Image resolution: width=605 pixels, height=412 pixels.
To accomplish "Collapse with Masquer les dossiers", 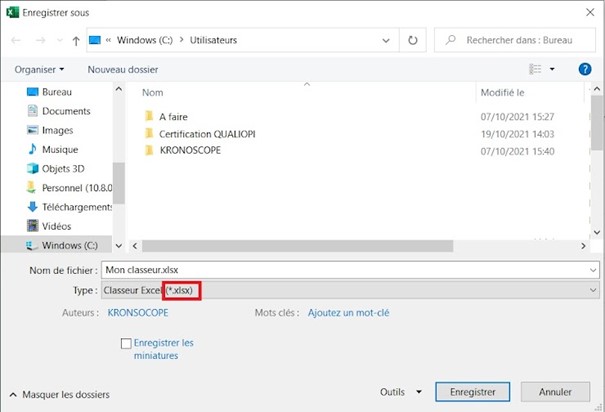I will tap(60, 394).
